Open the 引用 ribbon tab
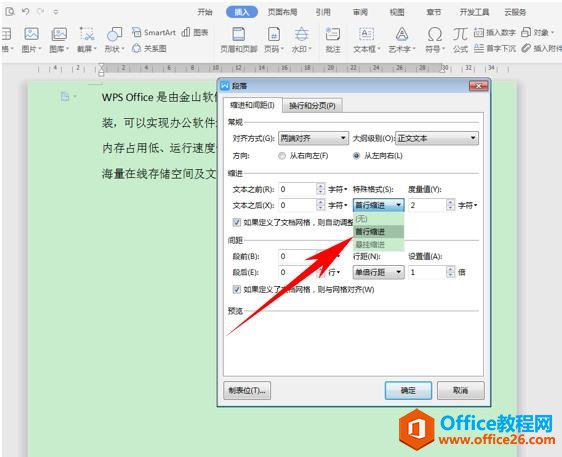 pyautogui.click(x=323, y=12)
